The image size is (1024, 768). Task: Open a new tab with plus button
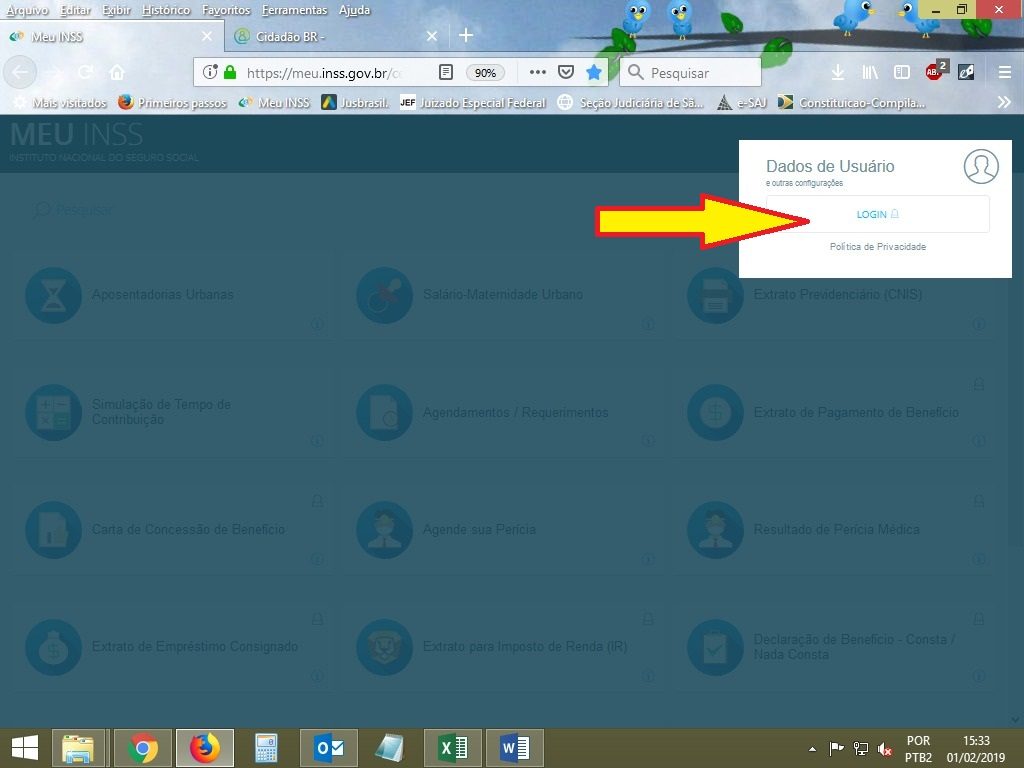click(466, 35)
